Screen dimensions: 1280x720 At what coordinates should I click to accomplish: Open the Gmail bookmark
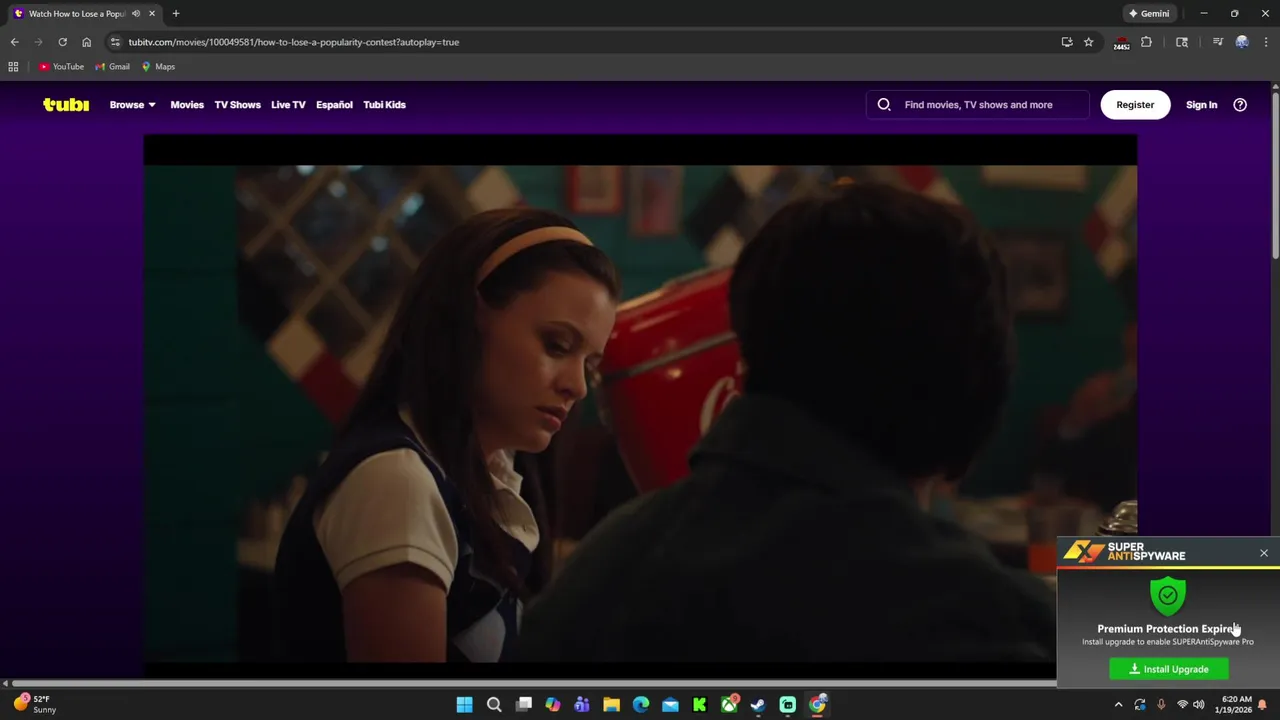click(x=112, y=66)
